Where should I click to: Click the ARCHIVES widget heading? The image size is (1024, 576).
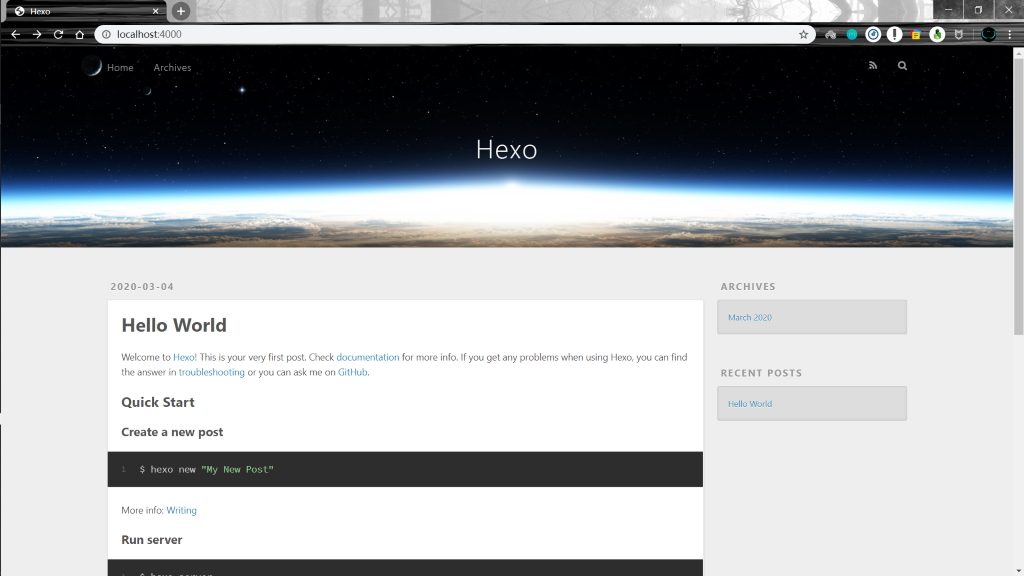coord(748,287)
